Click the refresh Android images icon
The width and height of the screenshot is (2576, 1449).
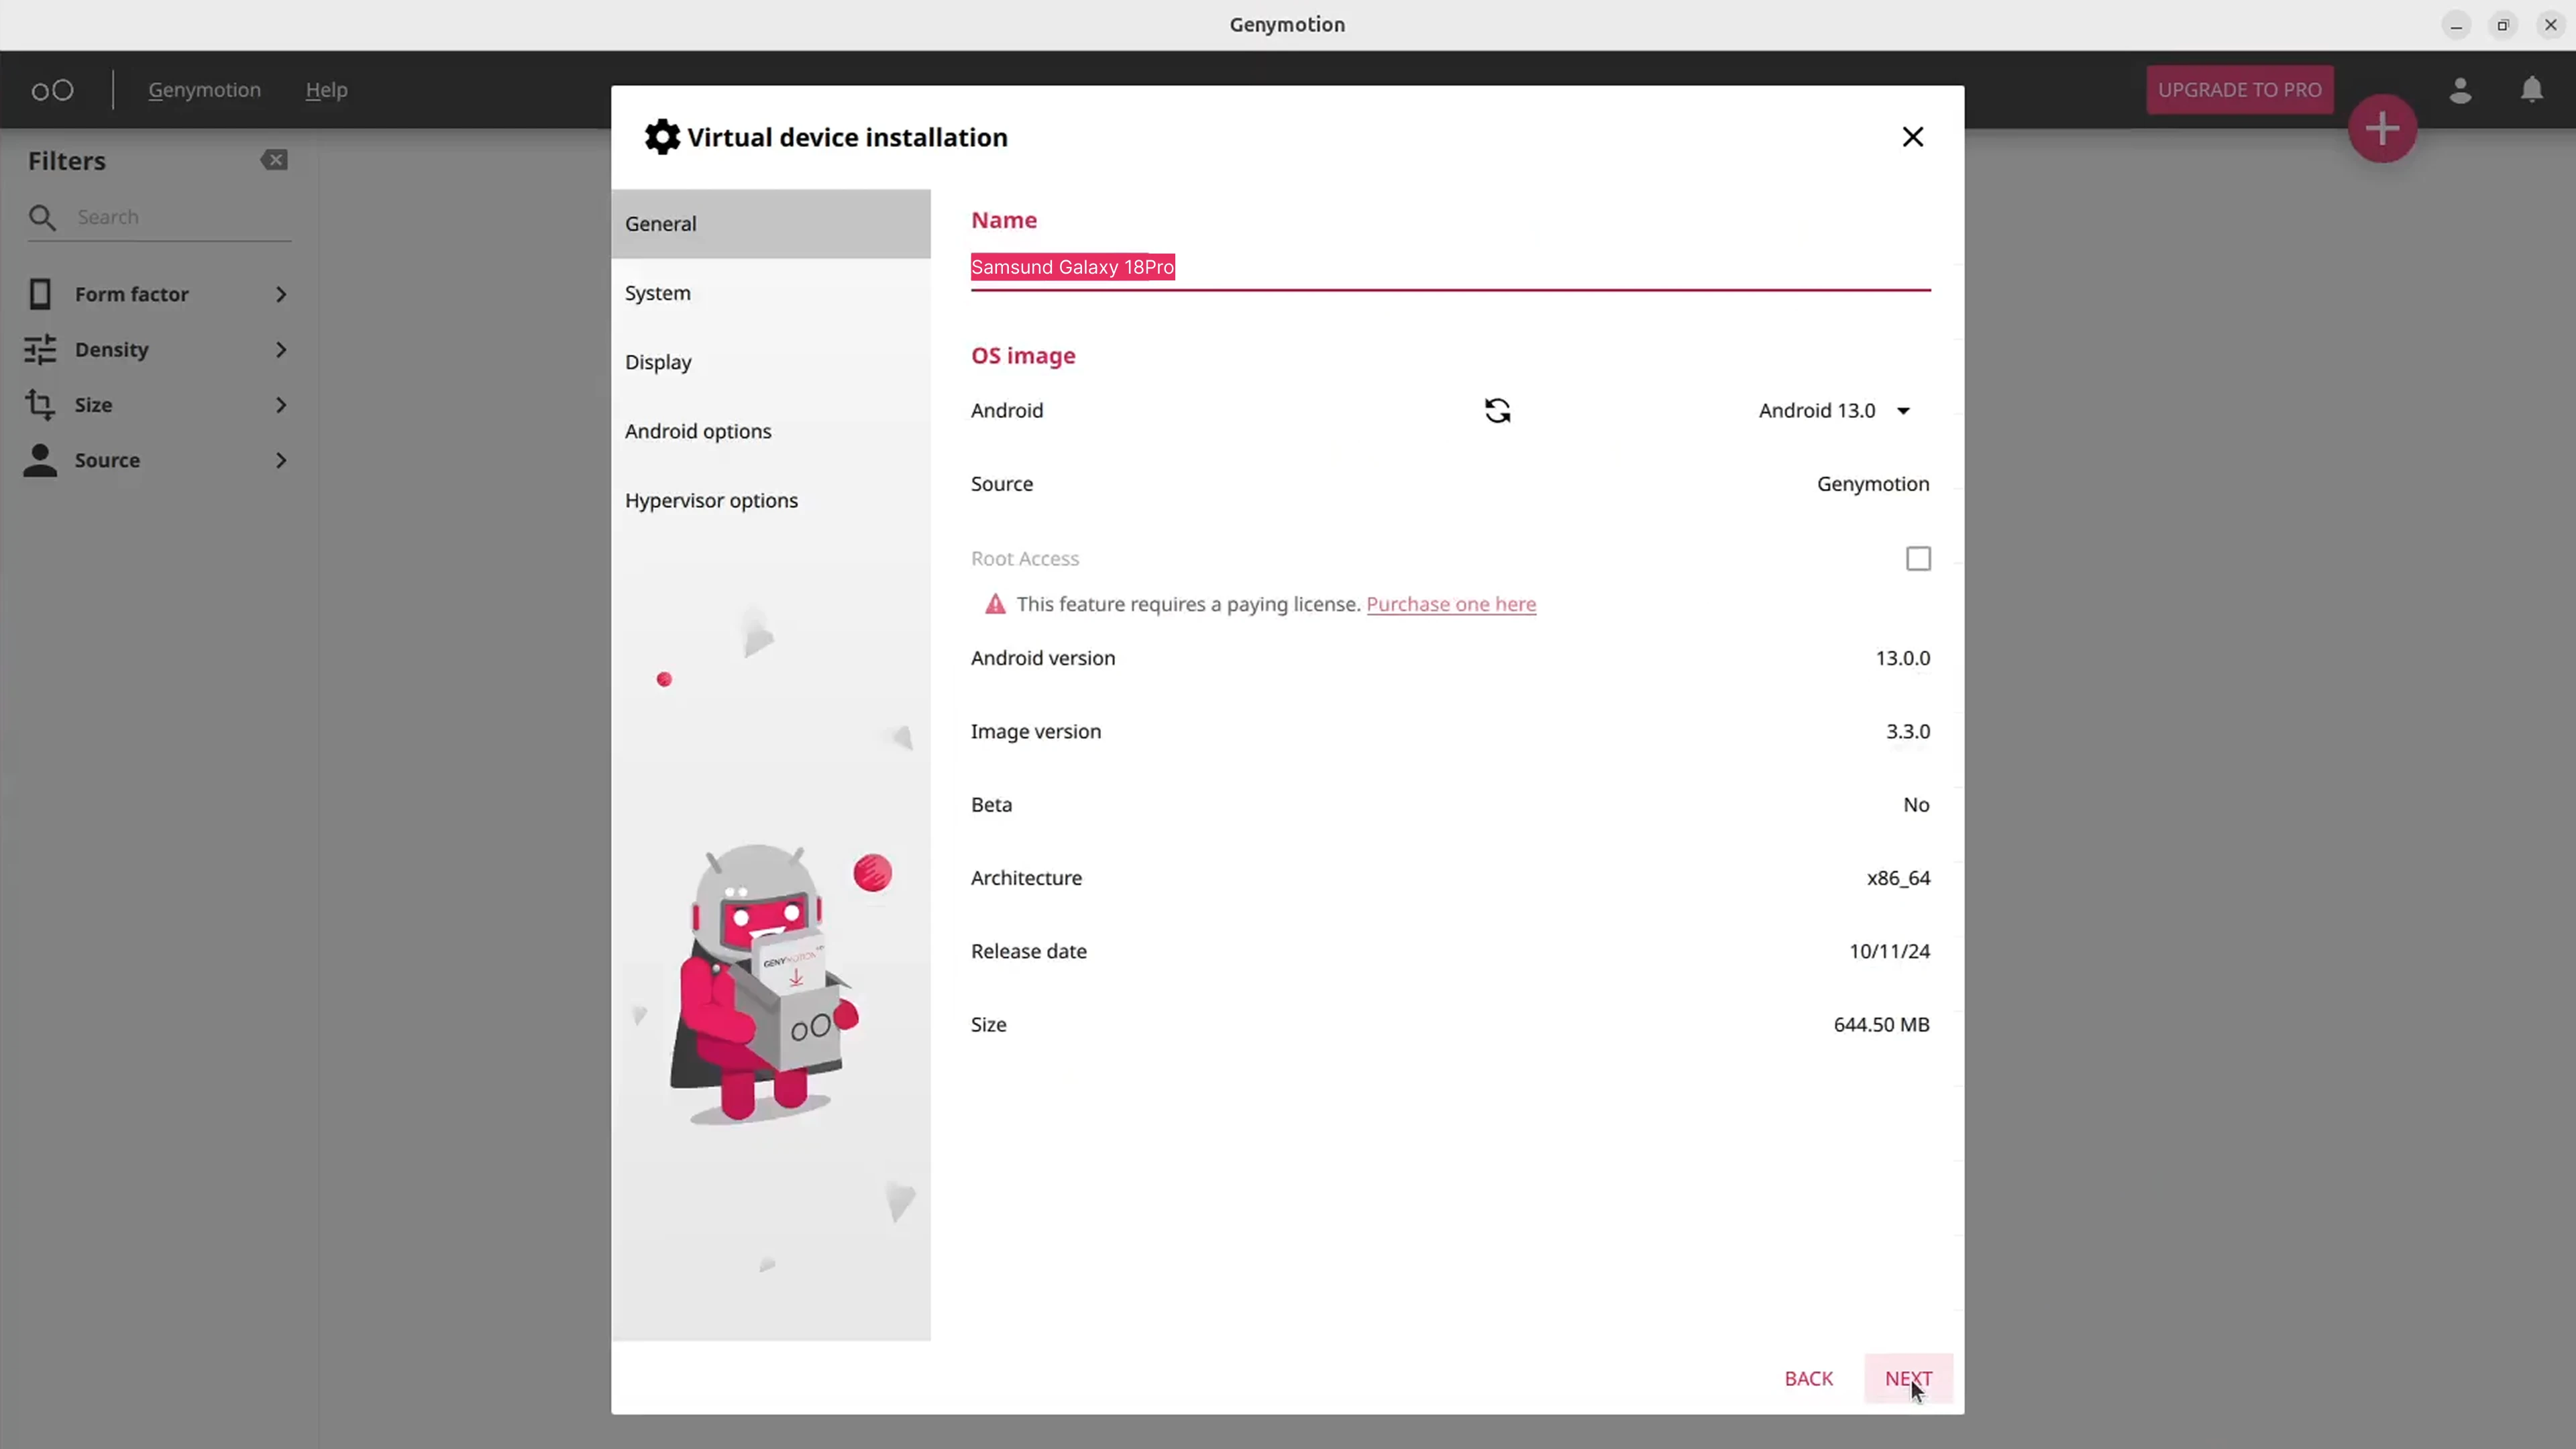pyautogui.click(x=1497, y=411)
